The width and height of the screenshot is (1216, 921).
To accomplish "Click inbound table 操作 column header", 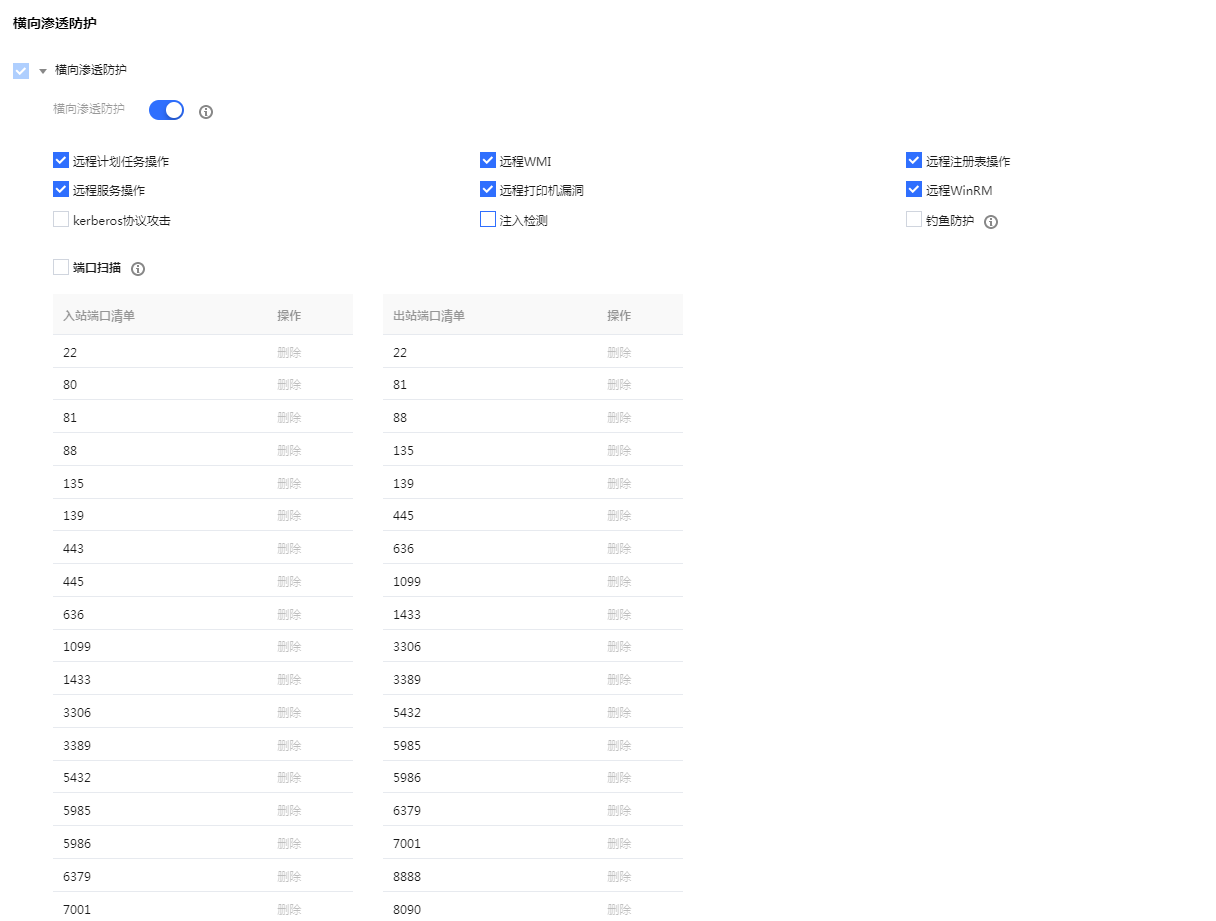I will pos(289,316).
